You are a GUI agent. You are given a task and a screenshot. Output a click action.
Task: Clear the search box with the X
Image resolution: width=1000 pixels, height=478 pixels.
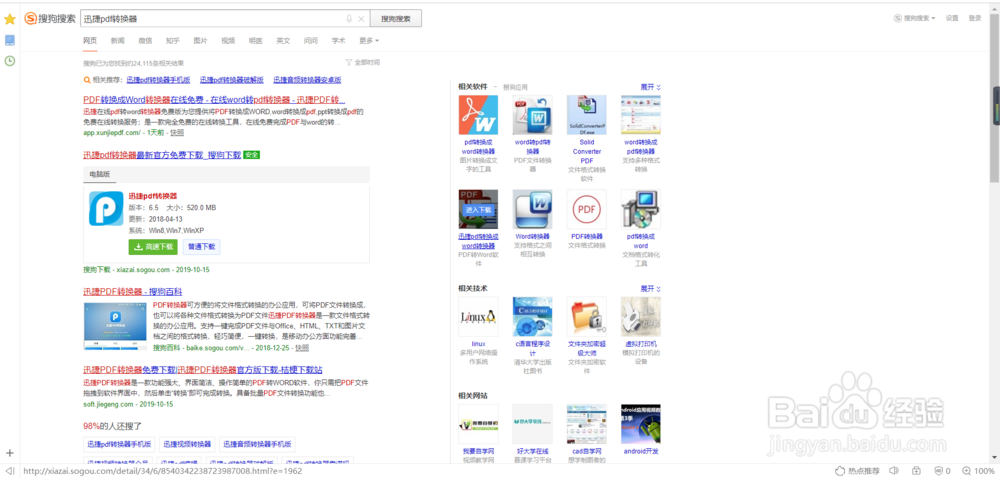361,19
